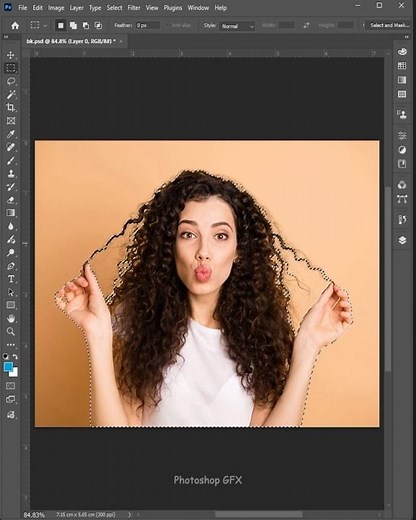Open the Properties sliders panel icon
Image resolution: width=416 pixels, height=520 pixels.
(x=402, y=135)
